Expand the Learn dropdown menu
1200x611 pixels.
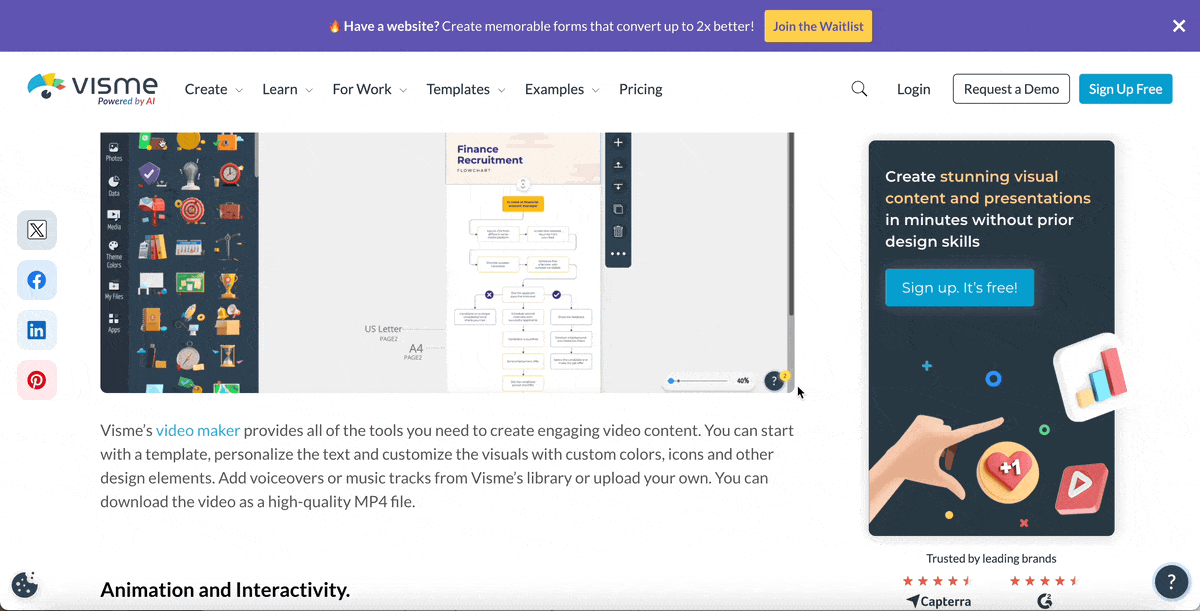click(x=287, y=89)
